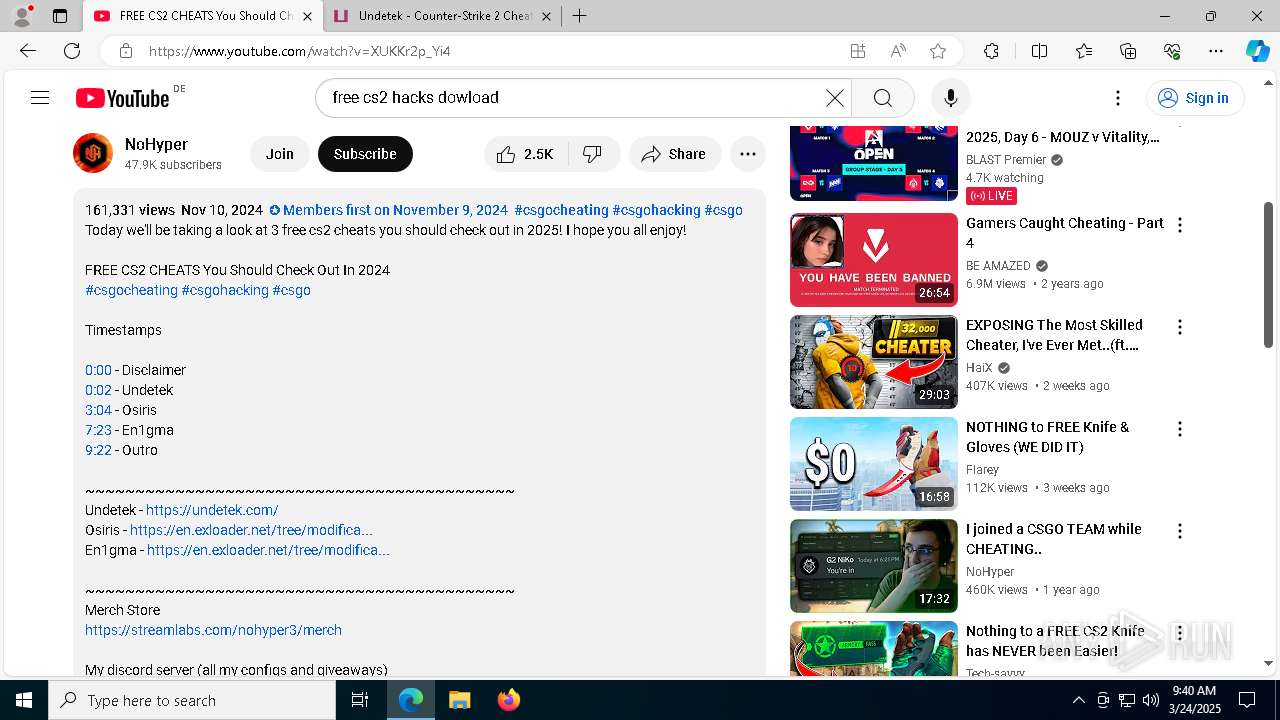The image size is (1280, 720).
Task: Open the $0 knife video thumbnail
Action: (x=874, y=464)
